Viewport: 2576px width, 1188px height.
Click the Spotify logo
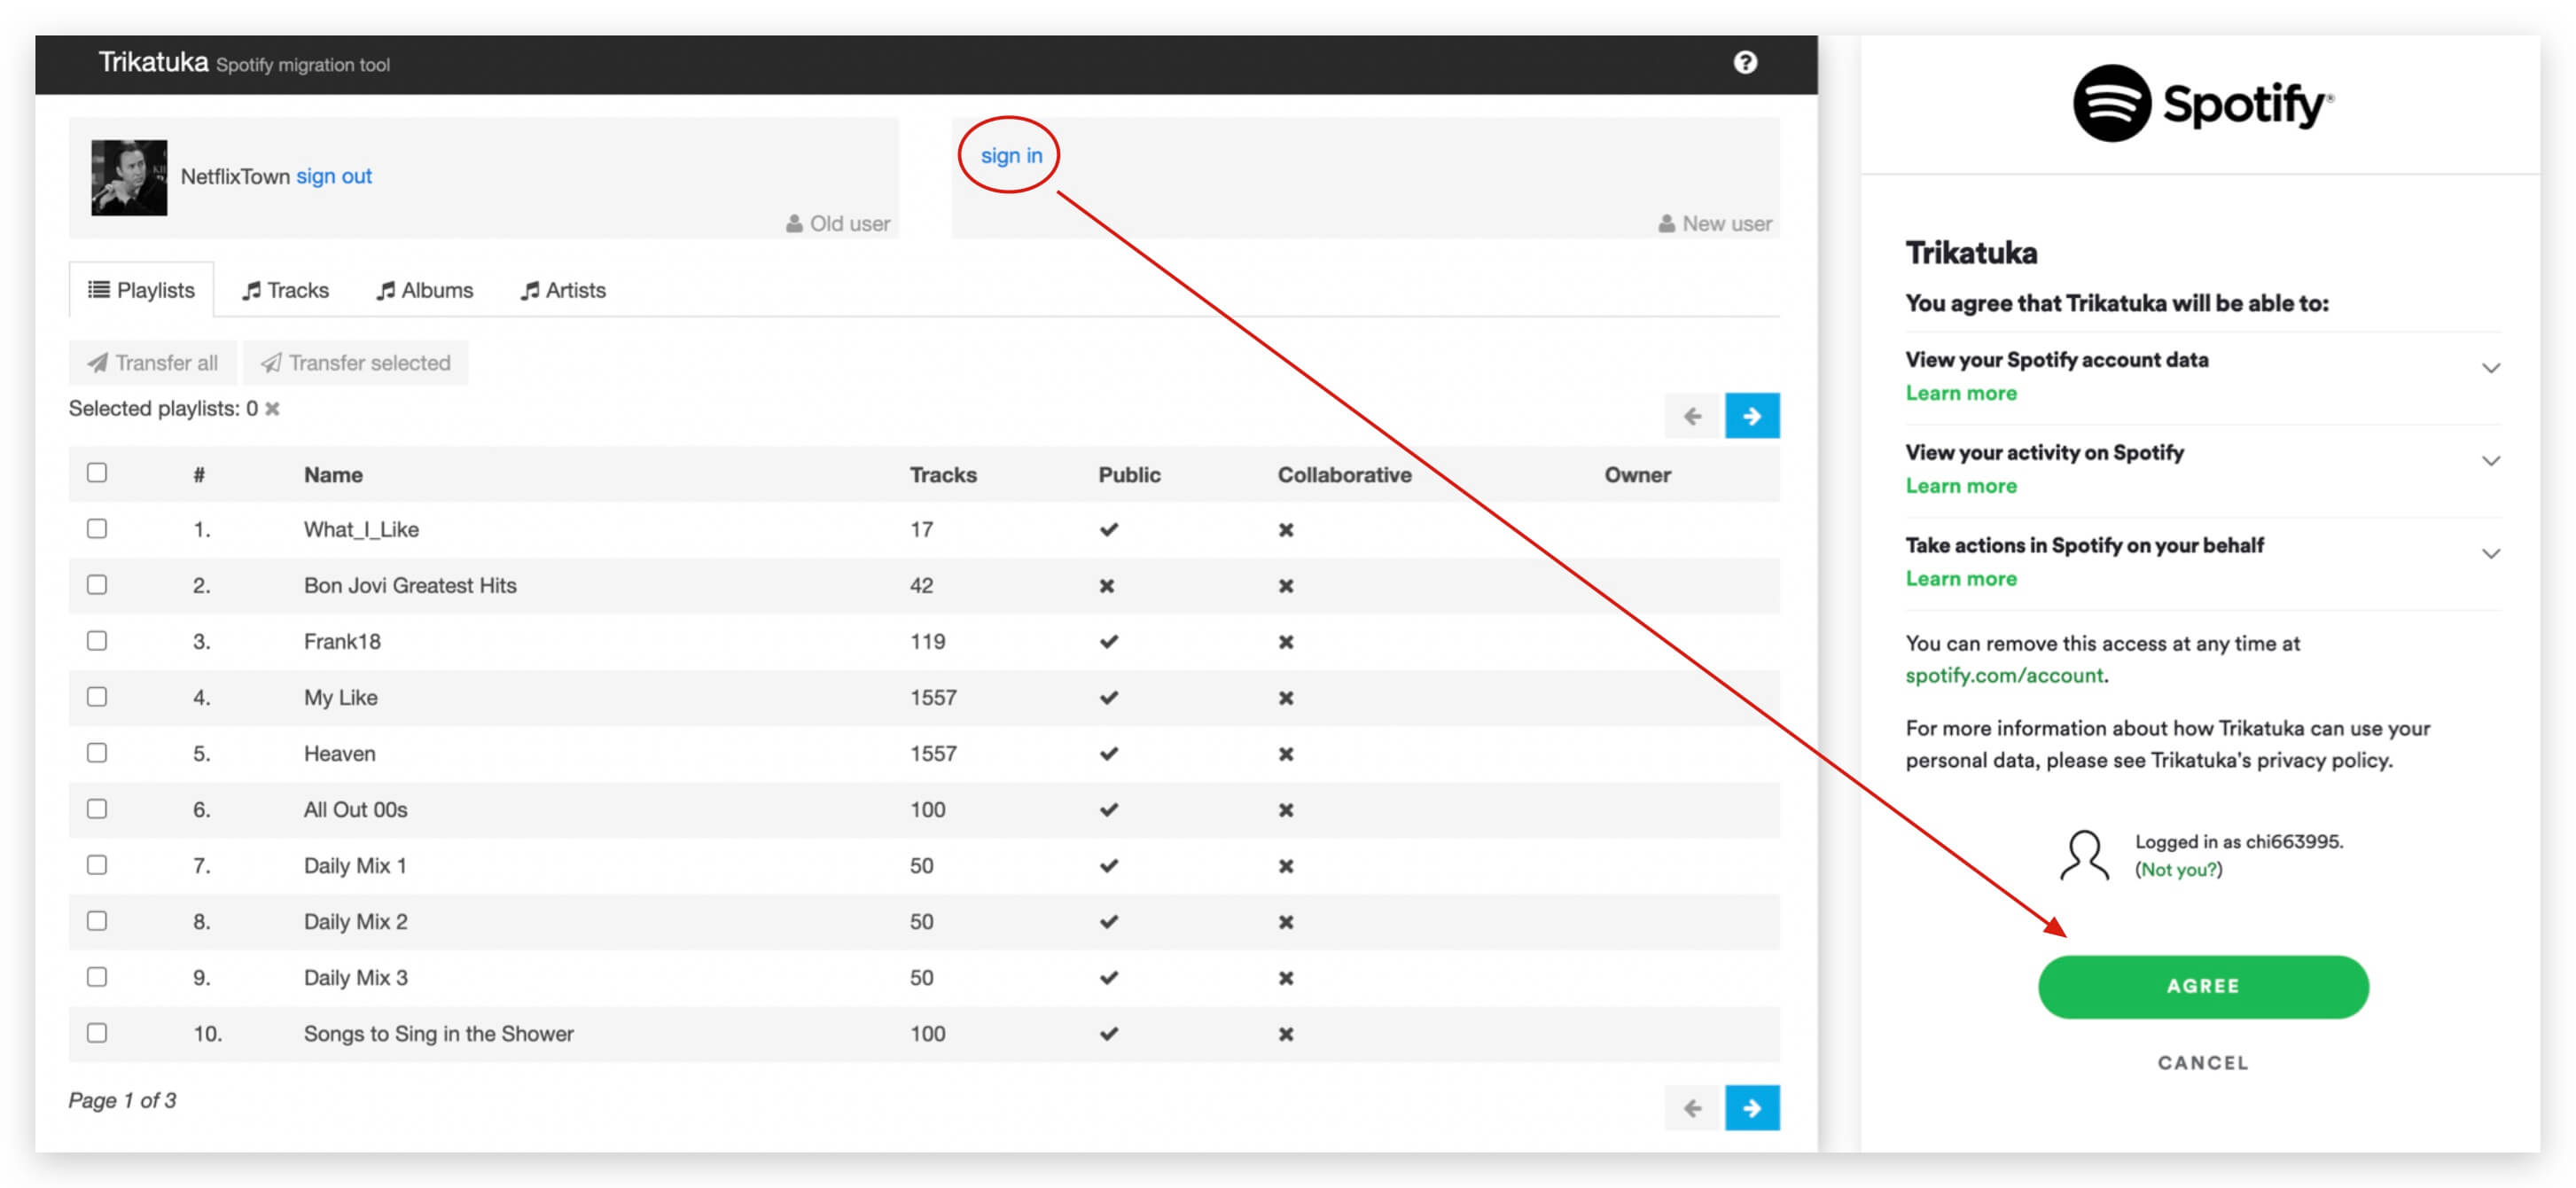(x=2202, y=103)
